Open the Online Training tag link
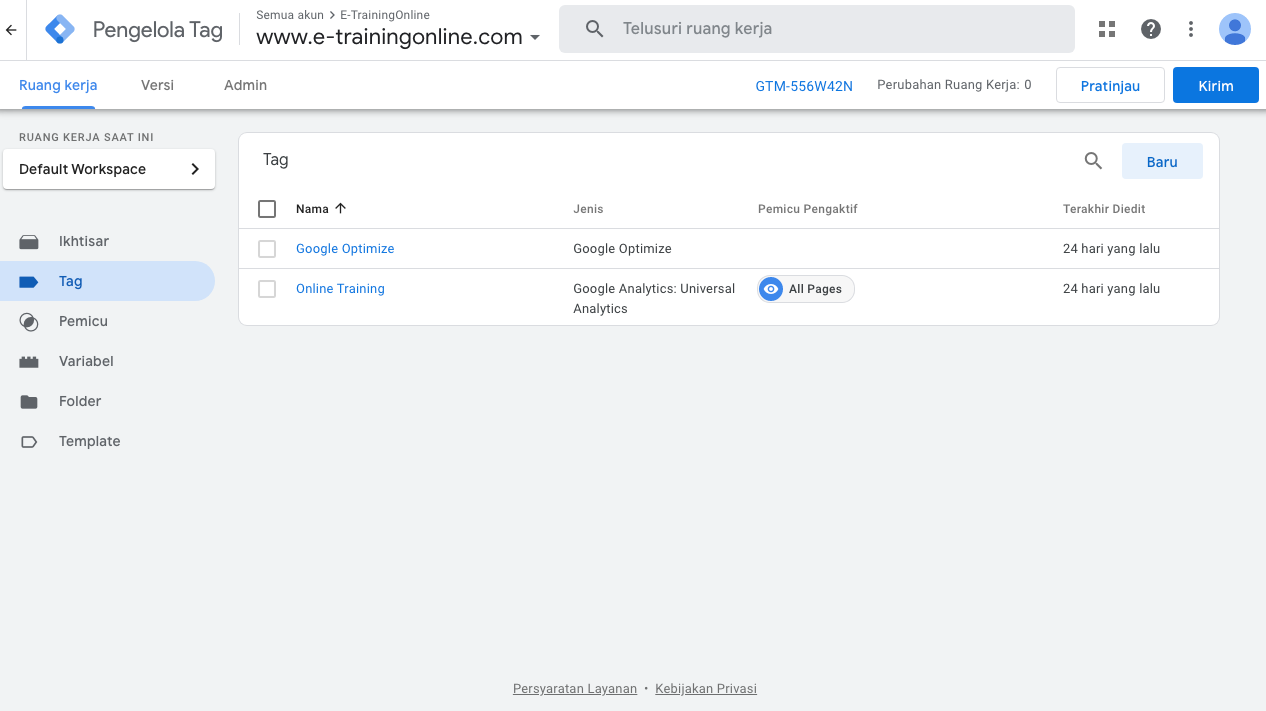This screenshot has height=711, width=1266. [x=340, y=288]
